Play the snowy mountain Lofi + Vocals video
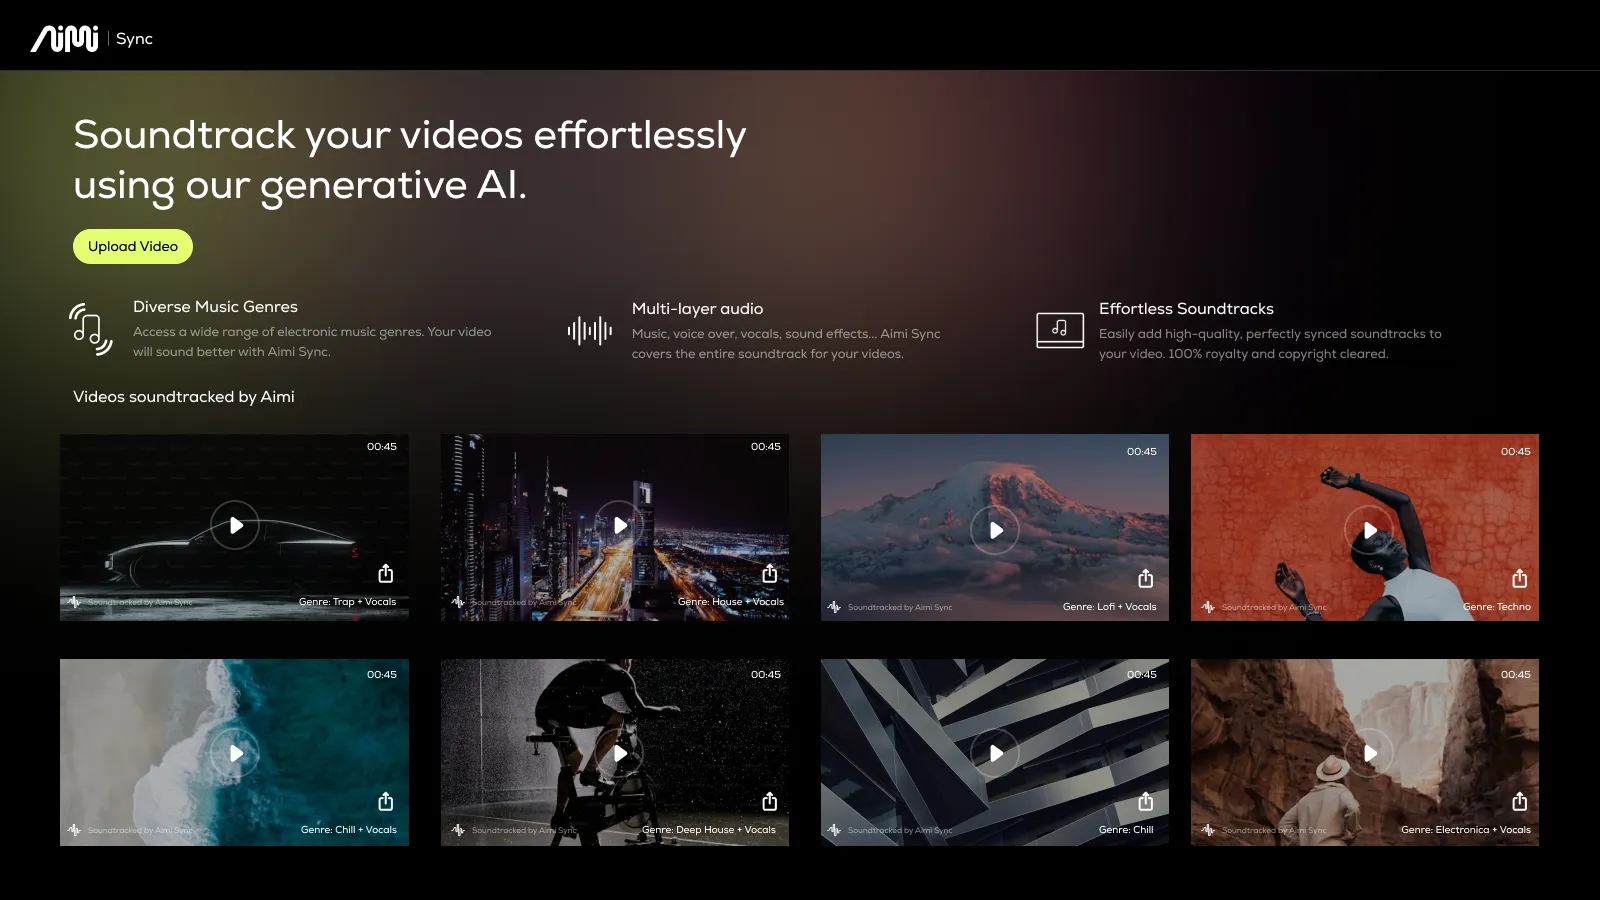This screenshot has height=900, width=1600. [x=995, y=530]
